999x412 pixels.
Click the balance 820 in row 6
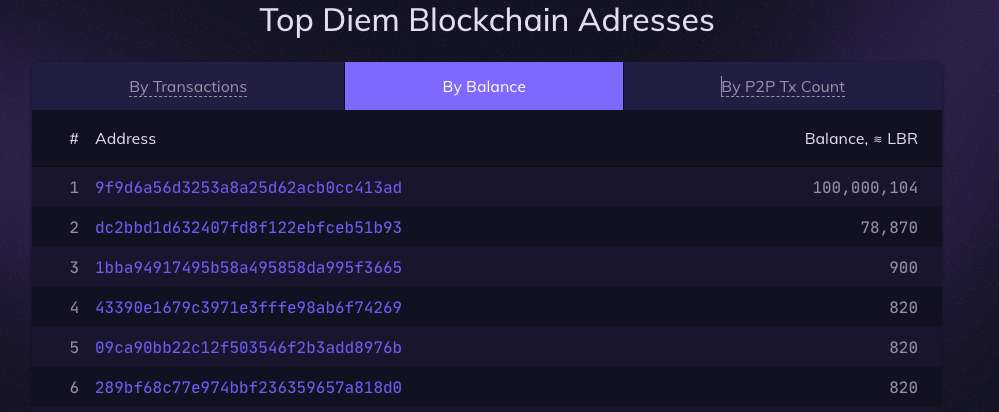click(902, 387)
